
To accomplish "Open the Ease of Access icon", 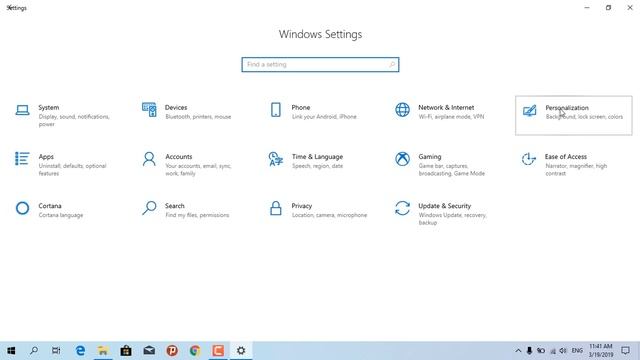I will [529, 159].
